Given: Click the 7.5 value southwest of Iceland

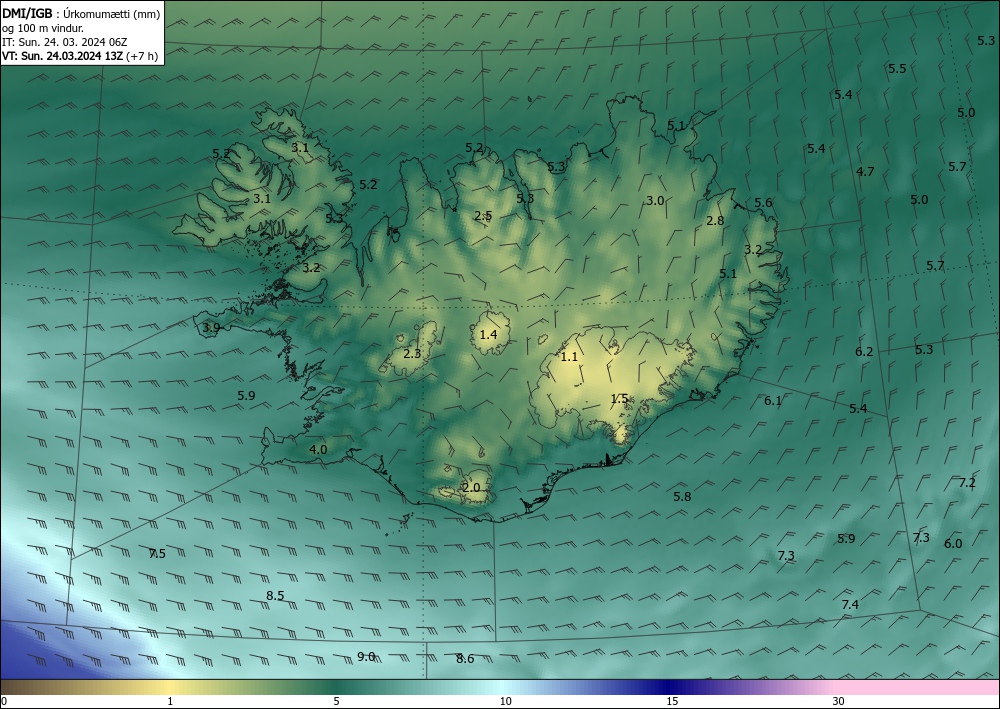Looking at the screenshot, I should [x=157, y=553].
